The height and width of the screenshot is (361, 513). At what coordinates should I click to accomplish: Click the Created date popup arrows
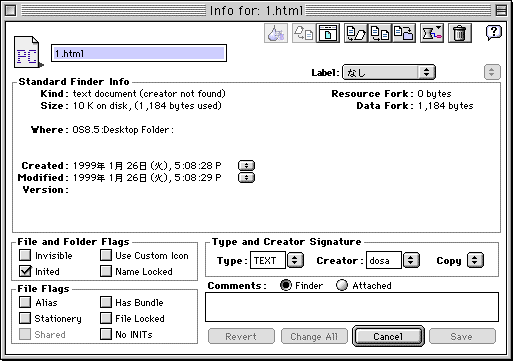tap(246, 165)
